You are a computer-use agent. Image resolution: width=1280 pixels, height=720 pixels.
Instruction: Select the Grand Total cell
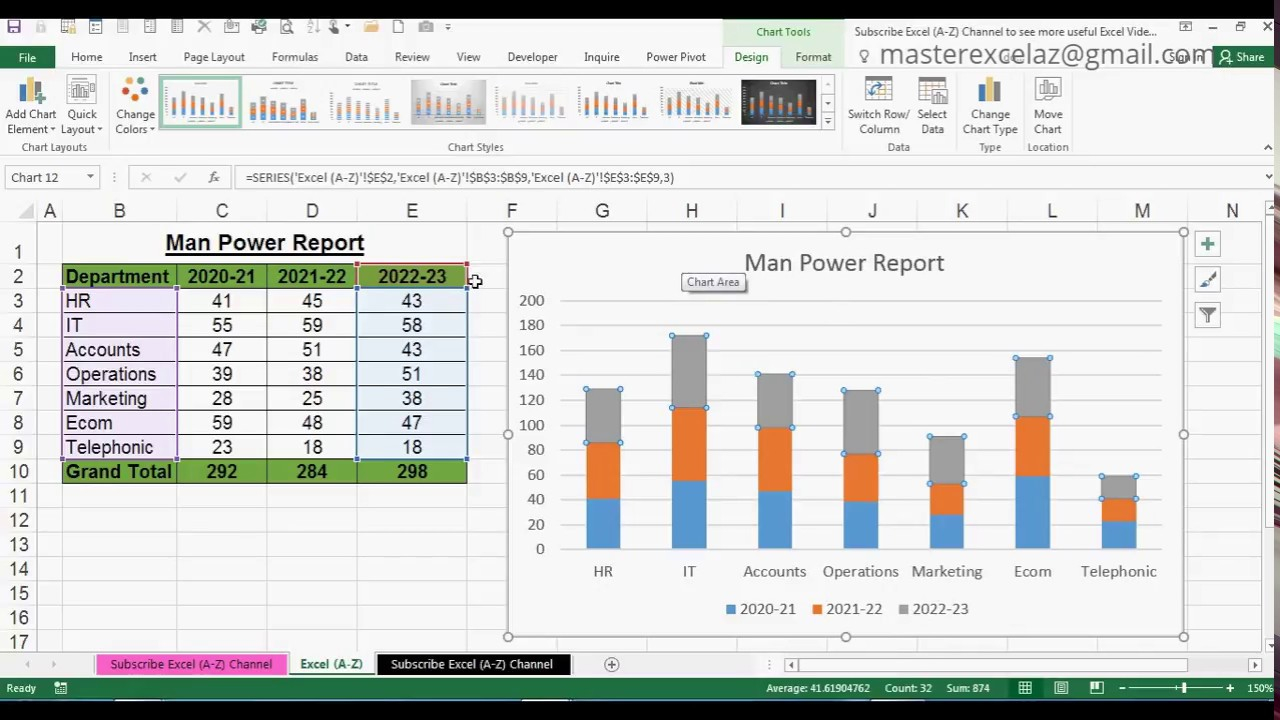click(119, 471)
